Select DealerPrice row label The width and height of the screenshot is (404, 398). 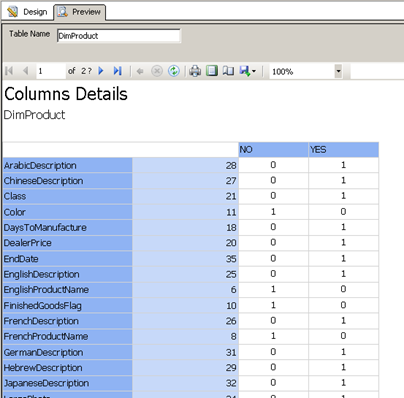point(67,243)
